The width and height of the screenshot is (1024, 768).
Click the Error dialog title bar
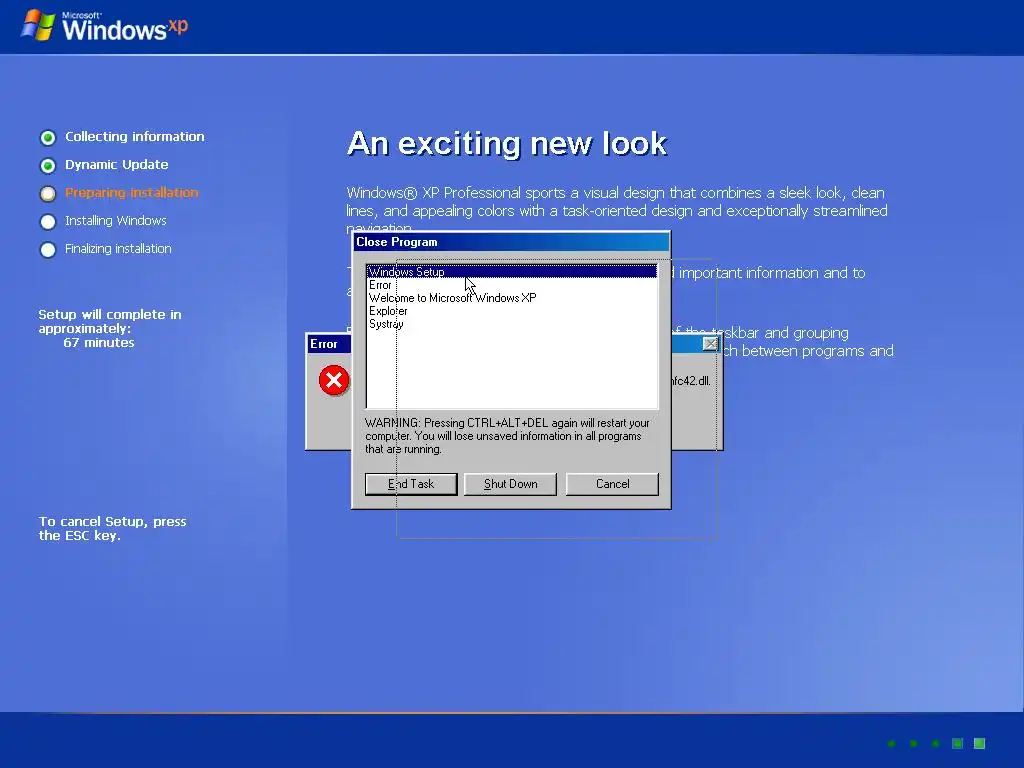pyautogui.click(x=328, y=344)
